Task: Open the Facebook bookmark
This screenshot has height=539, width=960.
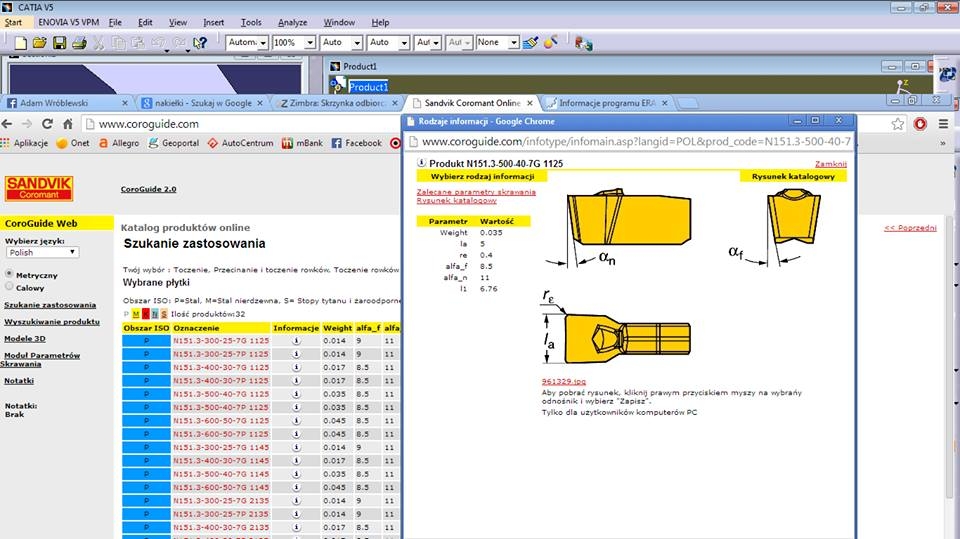Action: (x=356, y=143)
